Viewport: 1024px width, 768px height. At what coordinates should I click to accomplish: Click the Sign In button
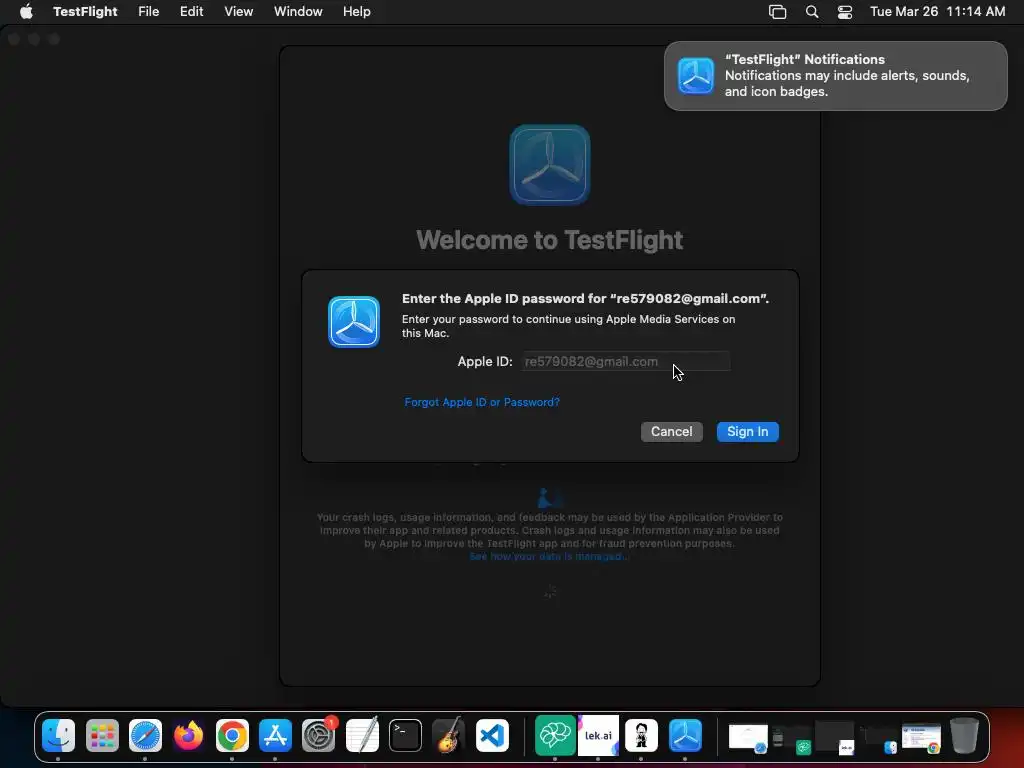748,432
